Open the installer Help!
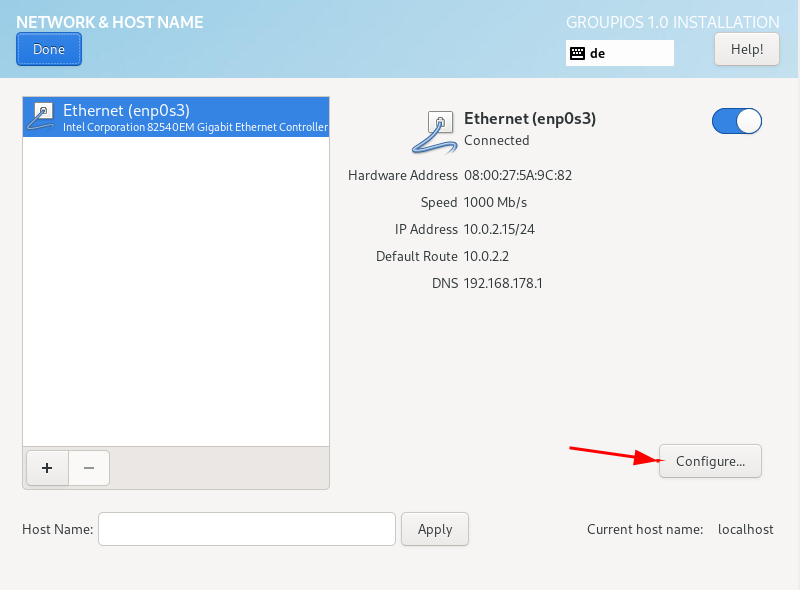Viewport: 800px width, 590px height. tap(746, 48)
